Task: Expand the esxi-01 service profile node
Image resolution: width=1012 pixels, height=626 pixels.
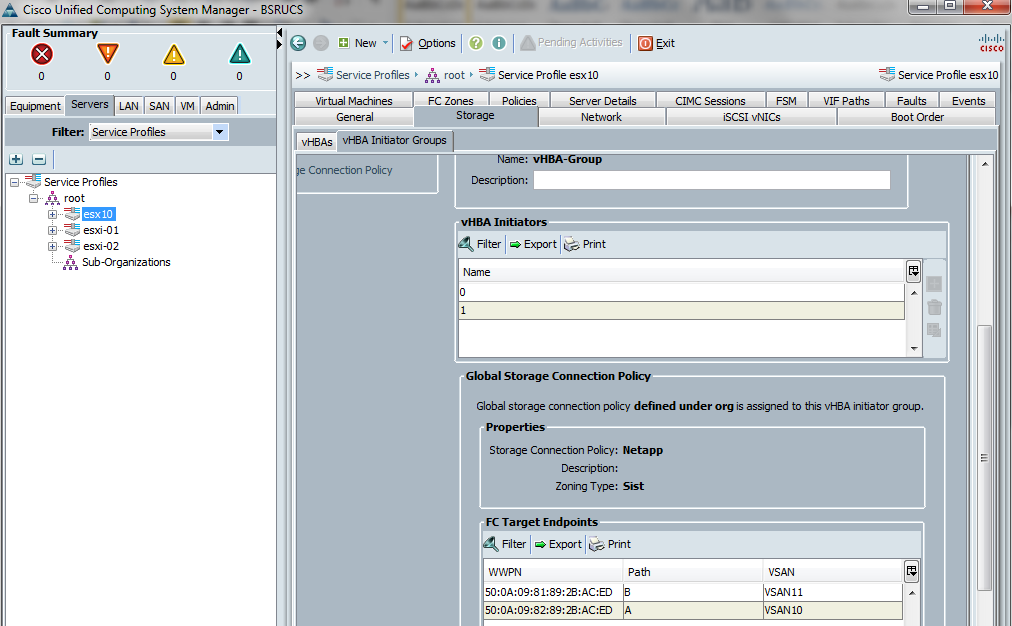Action: tap(52, 230)
